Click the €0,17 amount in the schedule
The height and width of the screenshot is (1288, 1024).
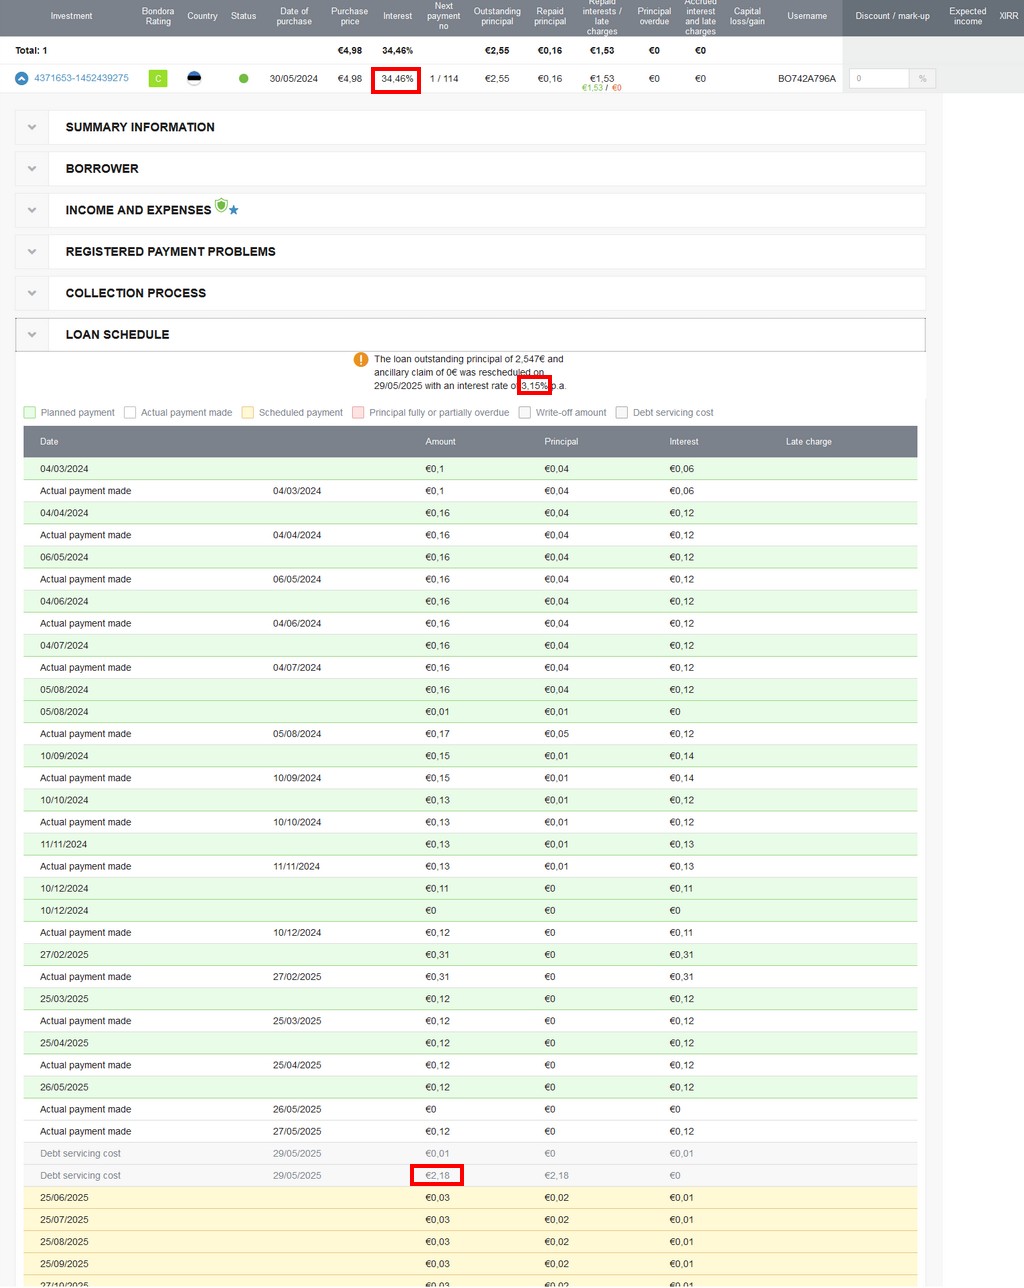(437, 734)
